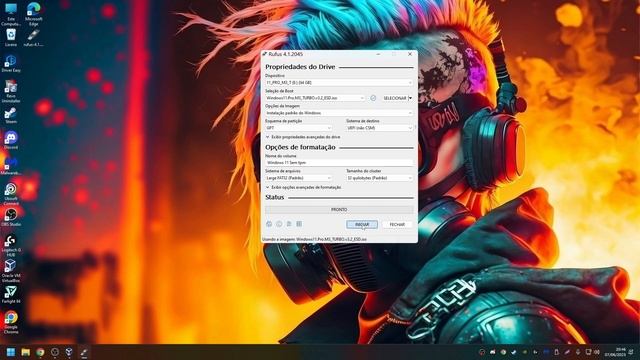Click the INICIAR button
Viewport: 640px width, 360px height.
click(x=362, y=224)
